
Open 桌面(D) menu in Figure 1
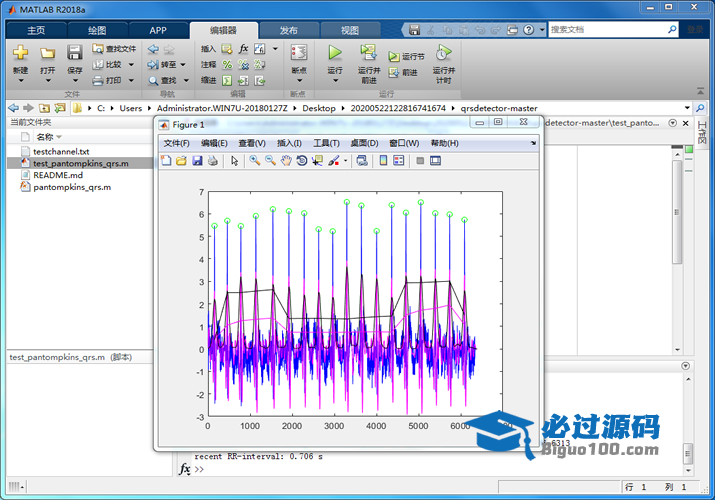tap(364, 143)
